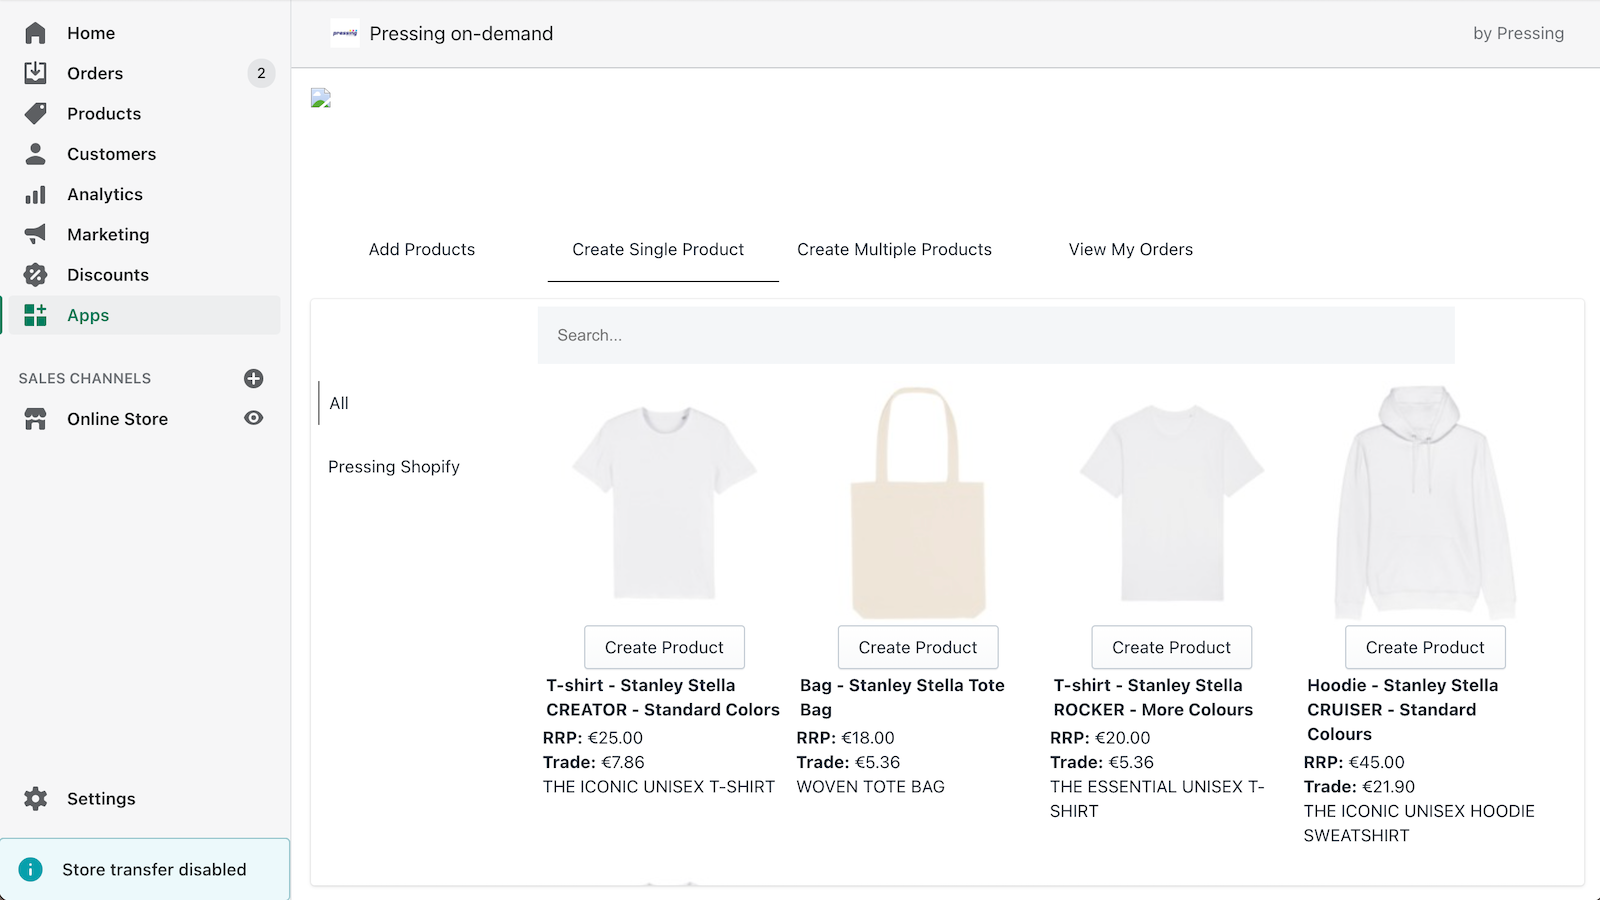The height and width of the screenshot is (900, 1600).
Task: Click the CRUISER Standard Colours hoodie title
Action: (1402, 709)
